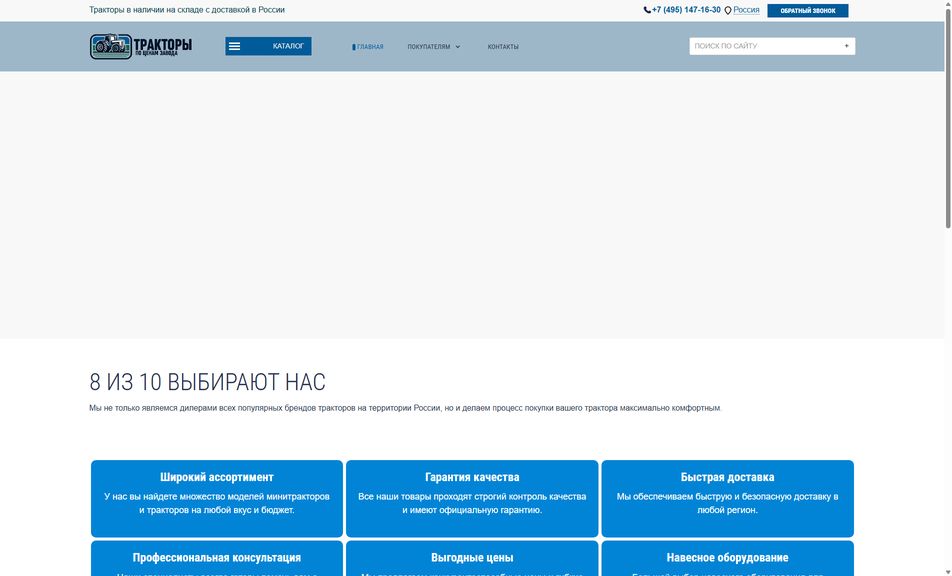Click the Тракторы site name text

163,44
